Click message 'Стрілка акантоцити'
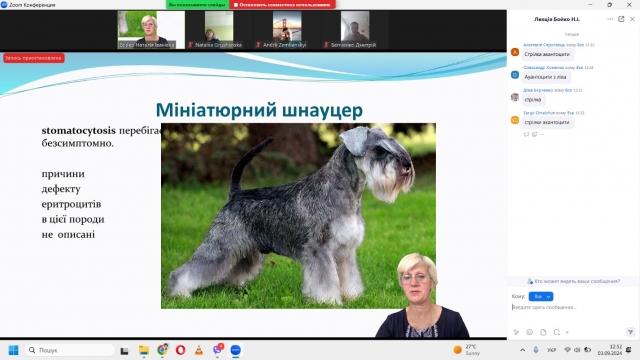640x360 pixels. (547, 54)
